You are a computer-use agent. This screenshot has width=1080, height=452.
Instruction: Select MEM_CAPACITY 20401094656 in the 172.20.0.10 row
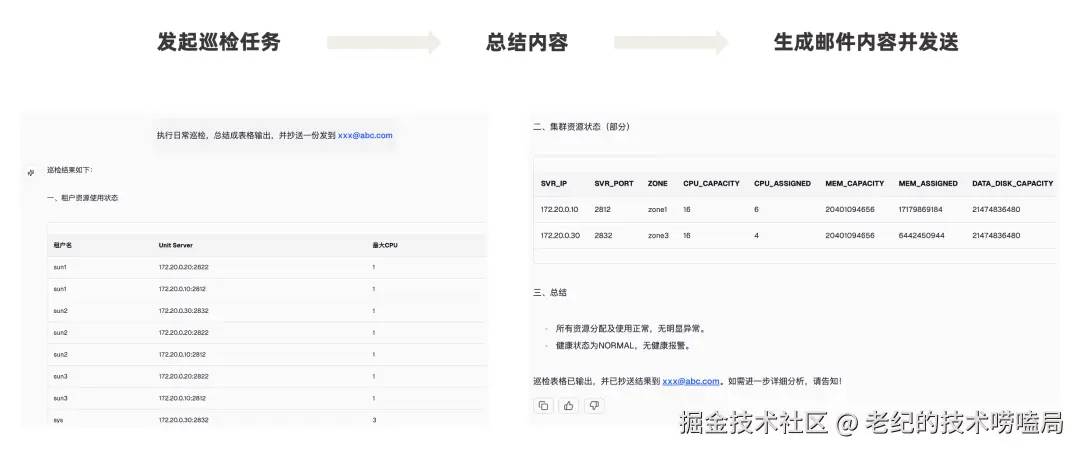(x=850, y=209)
